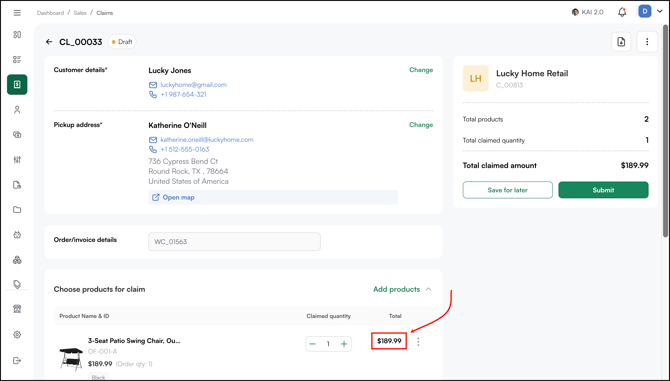Open the dashboard grid icon in sidebar
Viewport: 670px width, 381px height.
click(17, 35)
